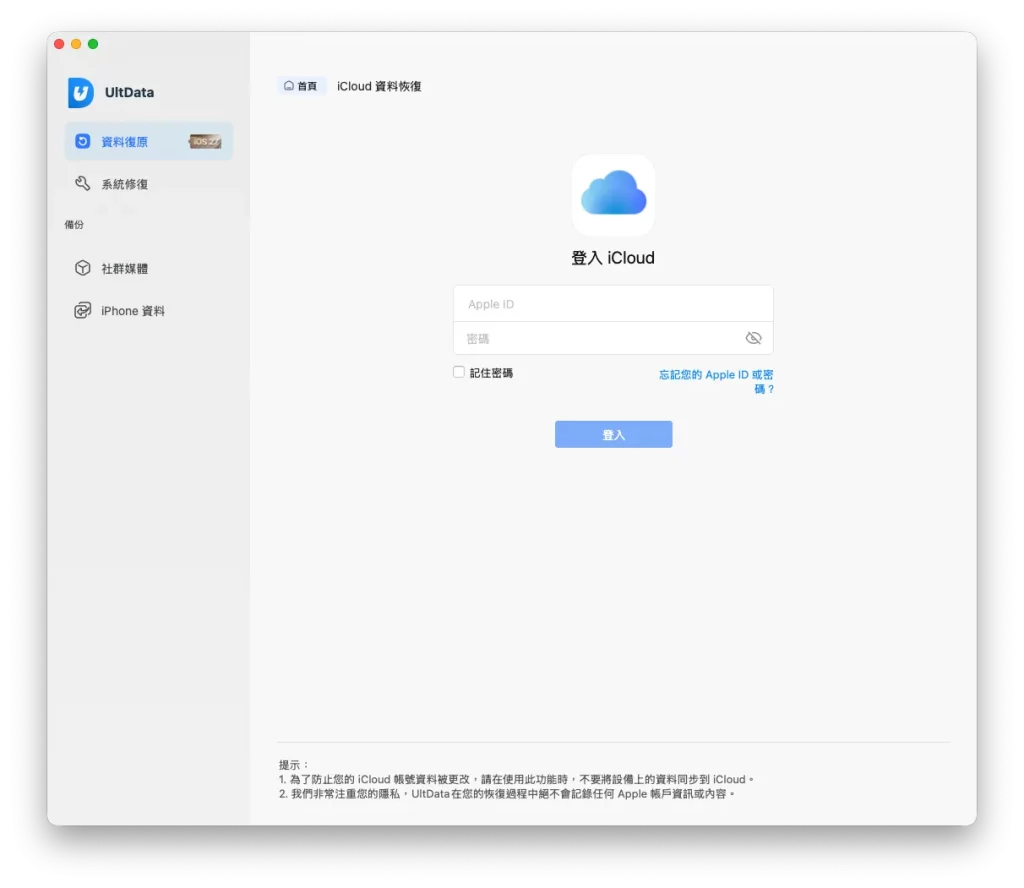Click the home icon in breadcrumb

coord(289,86)
